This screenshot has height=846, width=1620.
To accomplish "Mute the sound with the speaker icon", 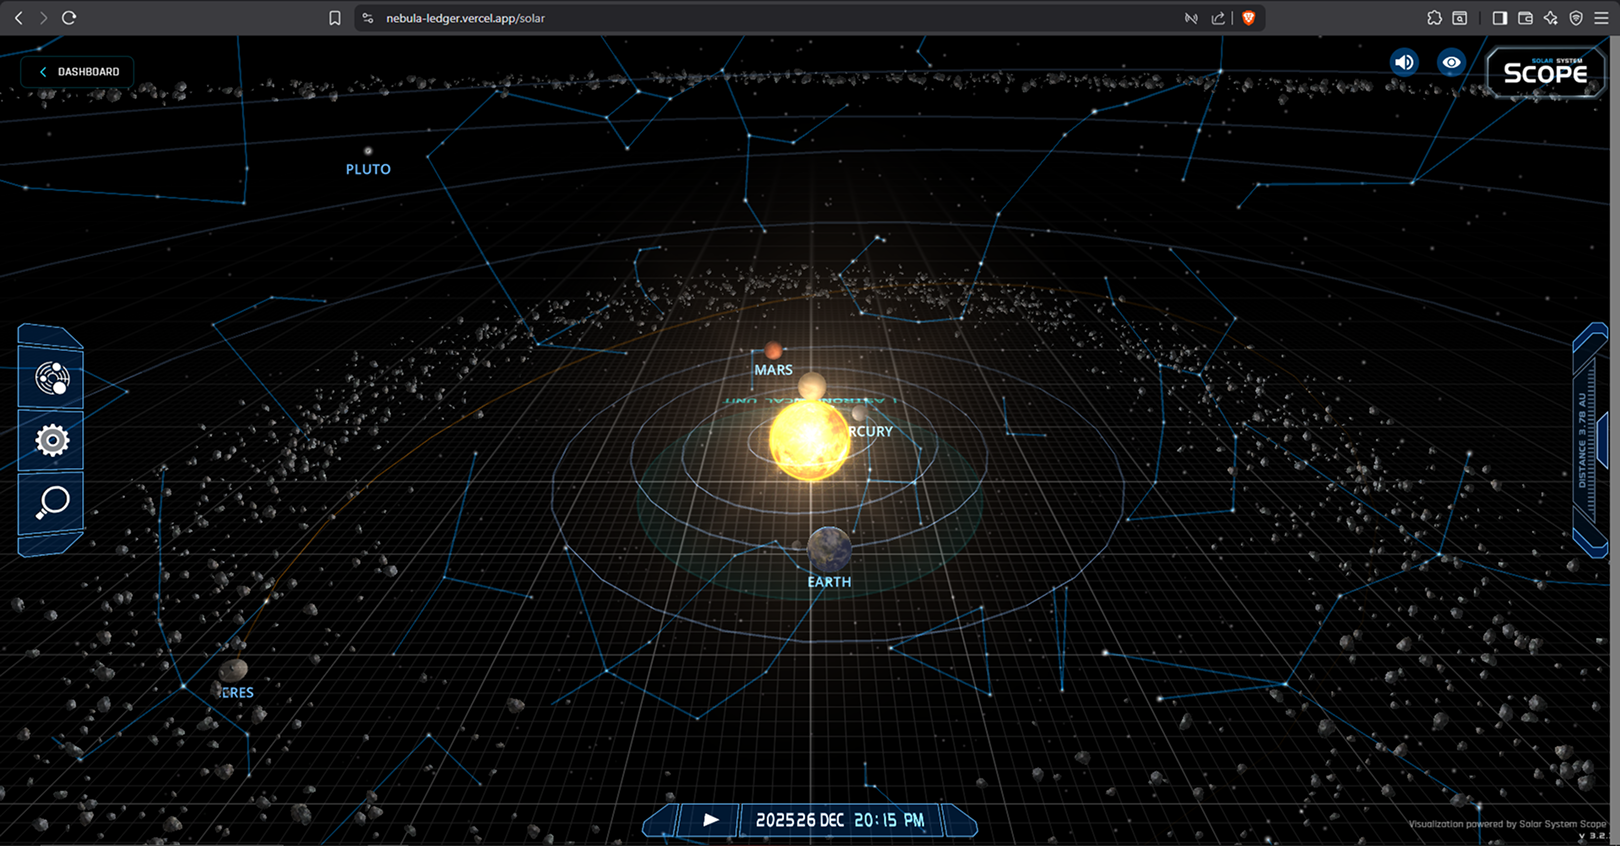I will (x=1404, y=62).
